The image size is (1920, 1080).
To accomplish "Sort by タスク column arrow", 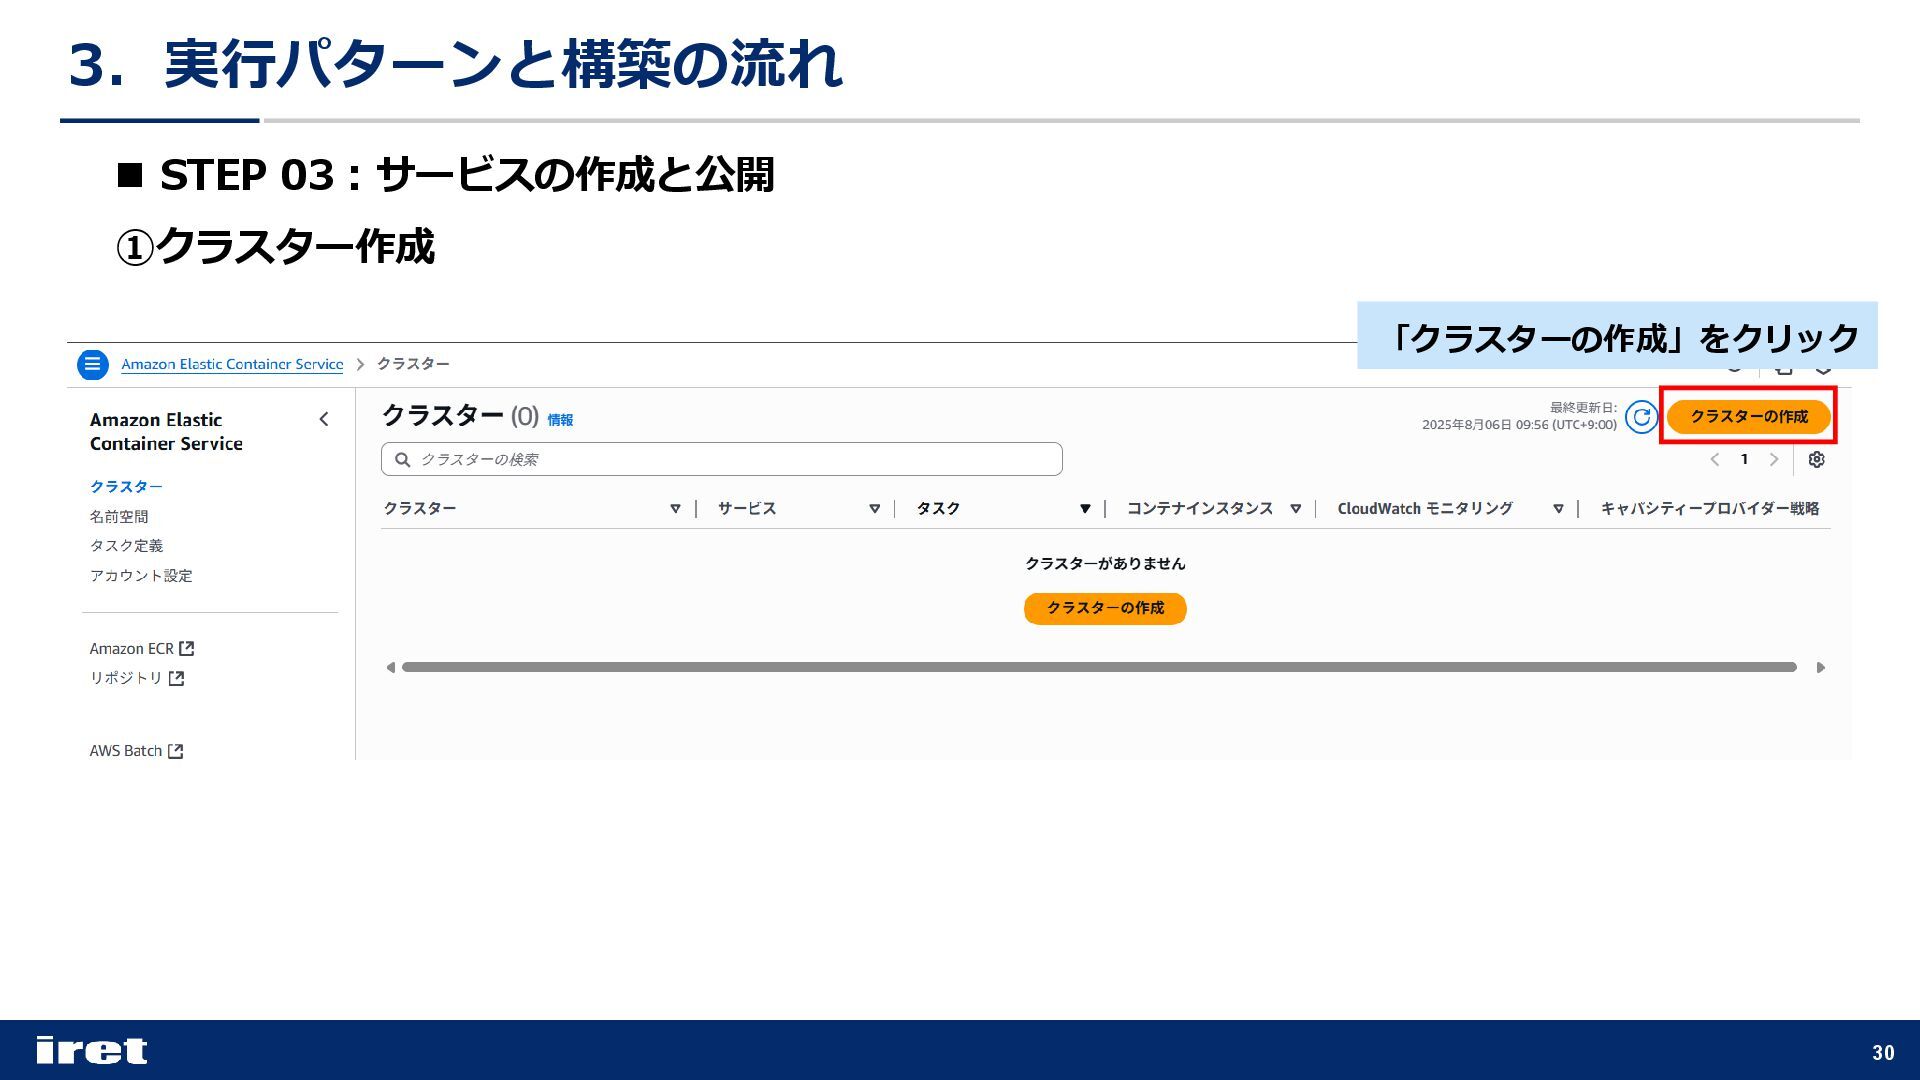I will point(1084,509).
